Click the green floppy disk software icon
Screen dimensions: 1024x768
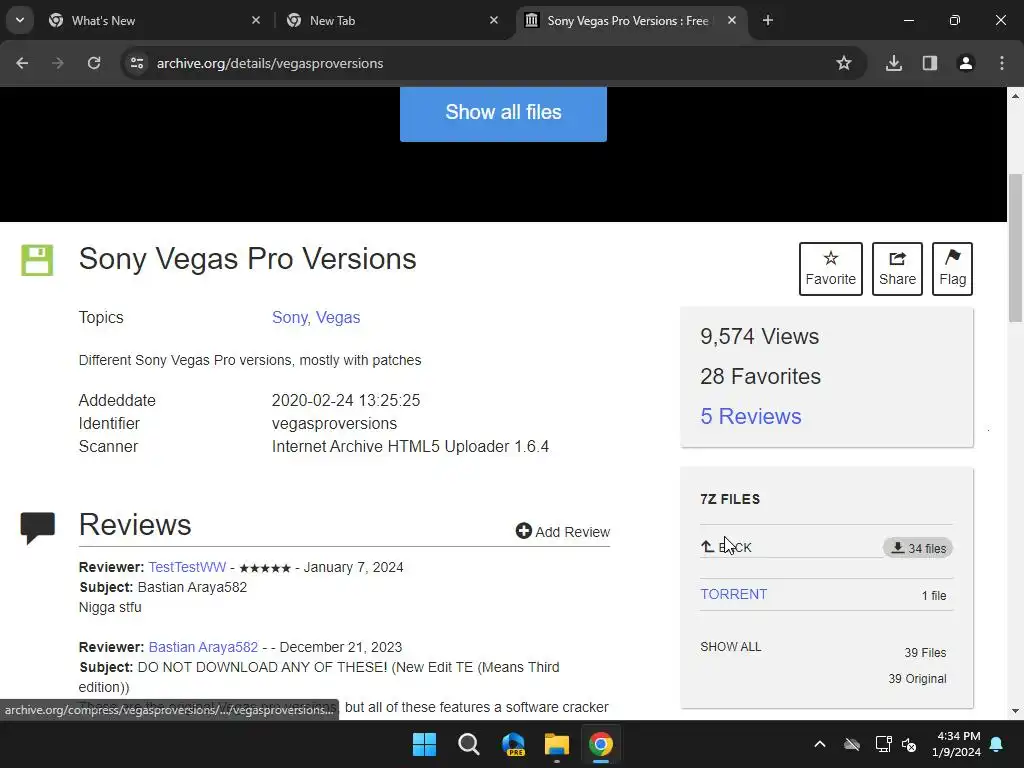(x=37, y=260)
